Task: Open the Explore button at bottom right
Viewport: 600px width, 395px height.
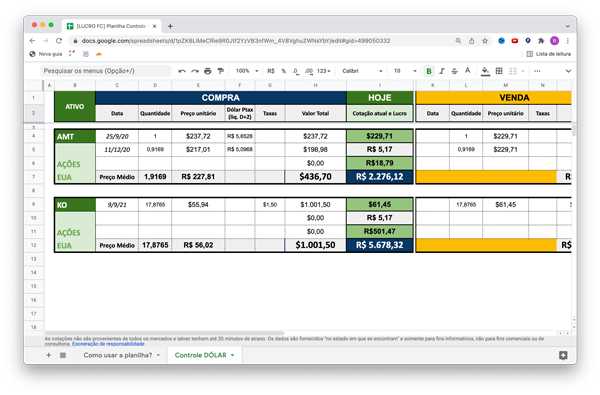Action: click(x=563, y=355)
